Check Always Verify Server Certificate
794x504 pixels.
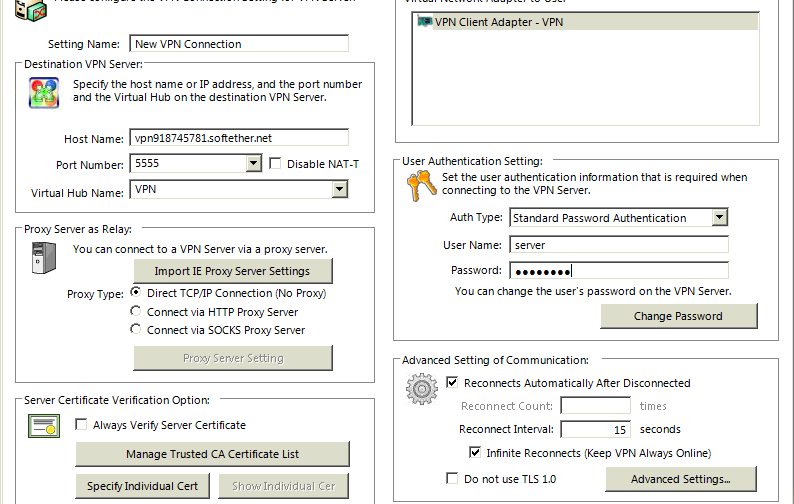click(81, 424)
